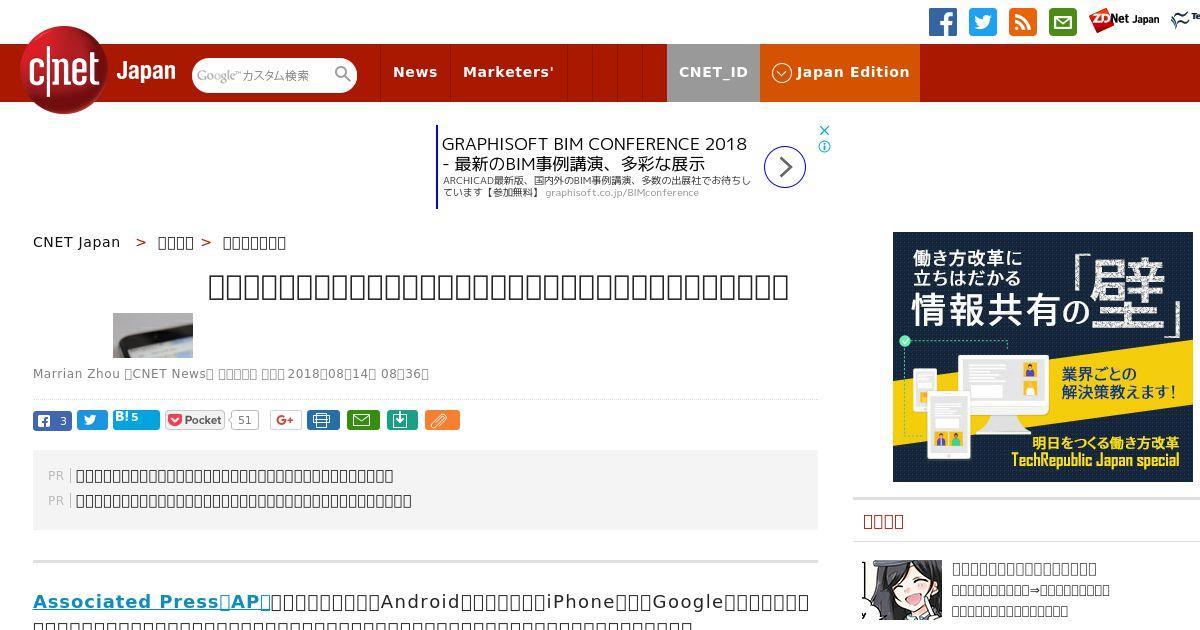Tweet this article via Twitter button
The image size is (1200, 630).
92,421
